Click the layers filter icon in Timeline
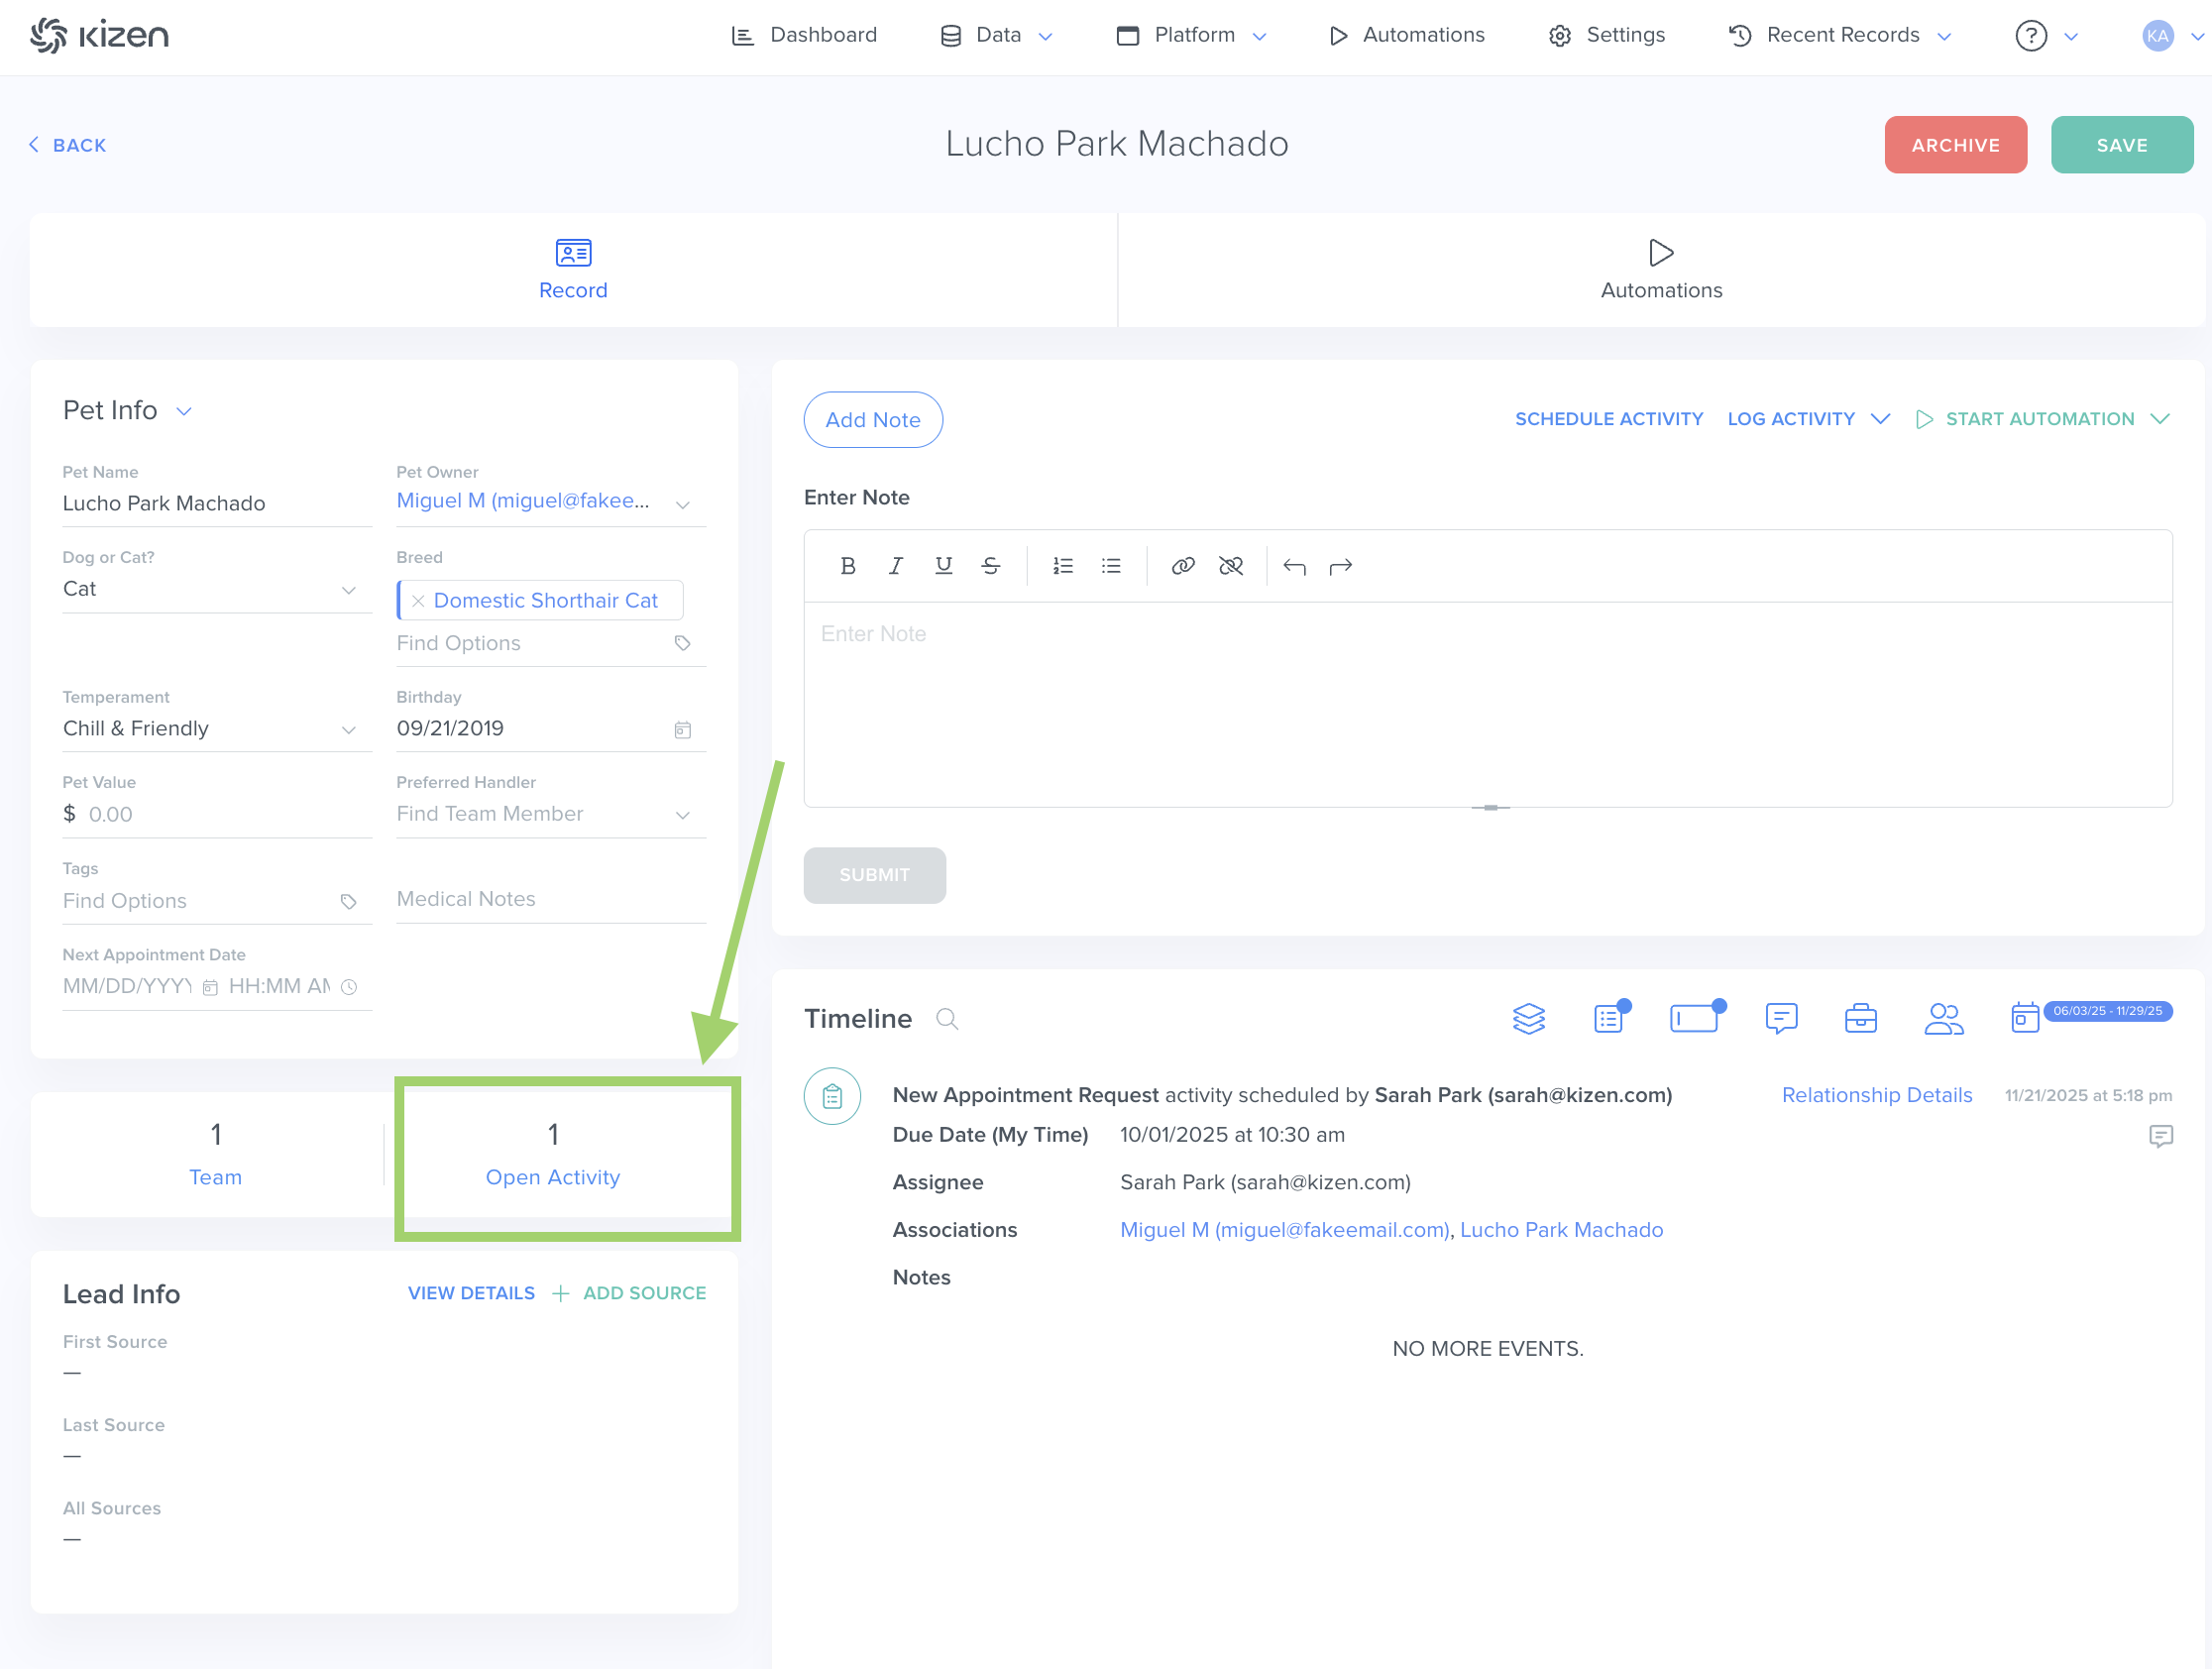 pyautogui.click(x=1528, y=1019)
